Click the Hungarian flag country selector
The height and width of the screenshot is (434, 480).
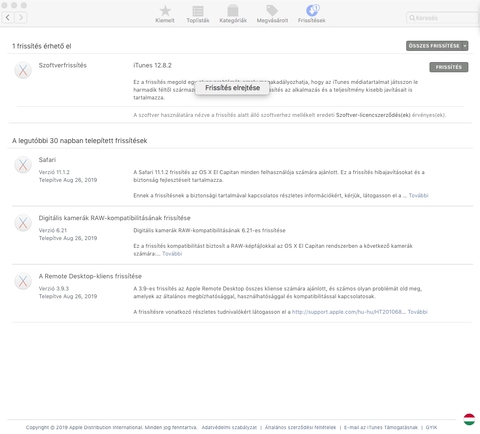pos(469,419)
